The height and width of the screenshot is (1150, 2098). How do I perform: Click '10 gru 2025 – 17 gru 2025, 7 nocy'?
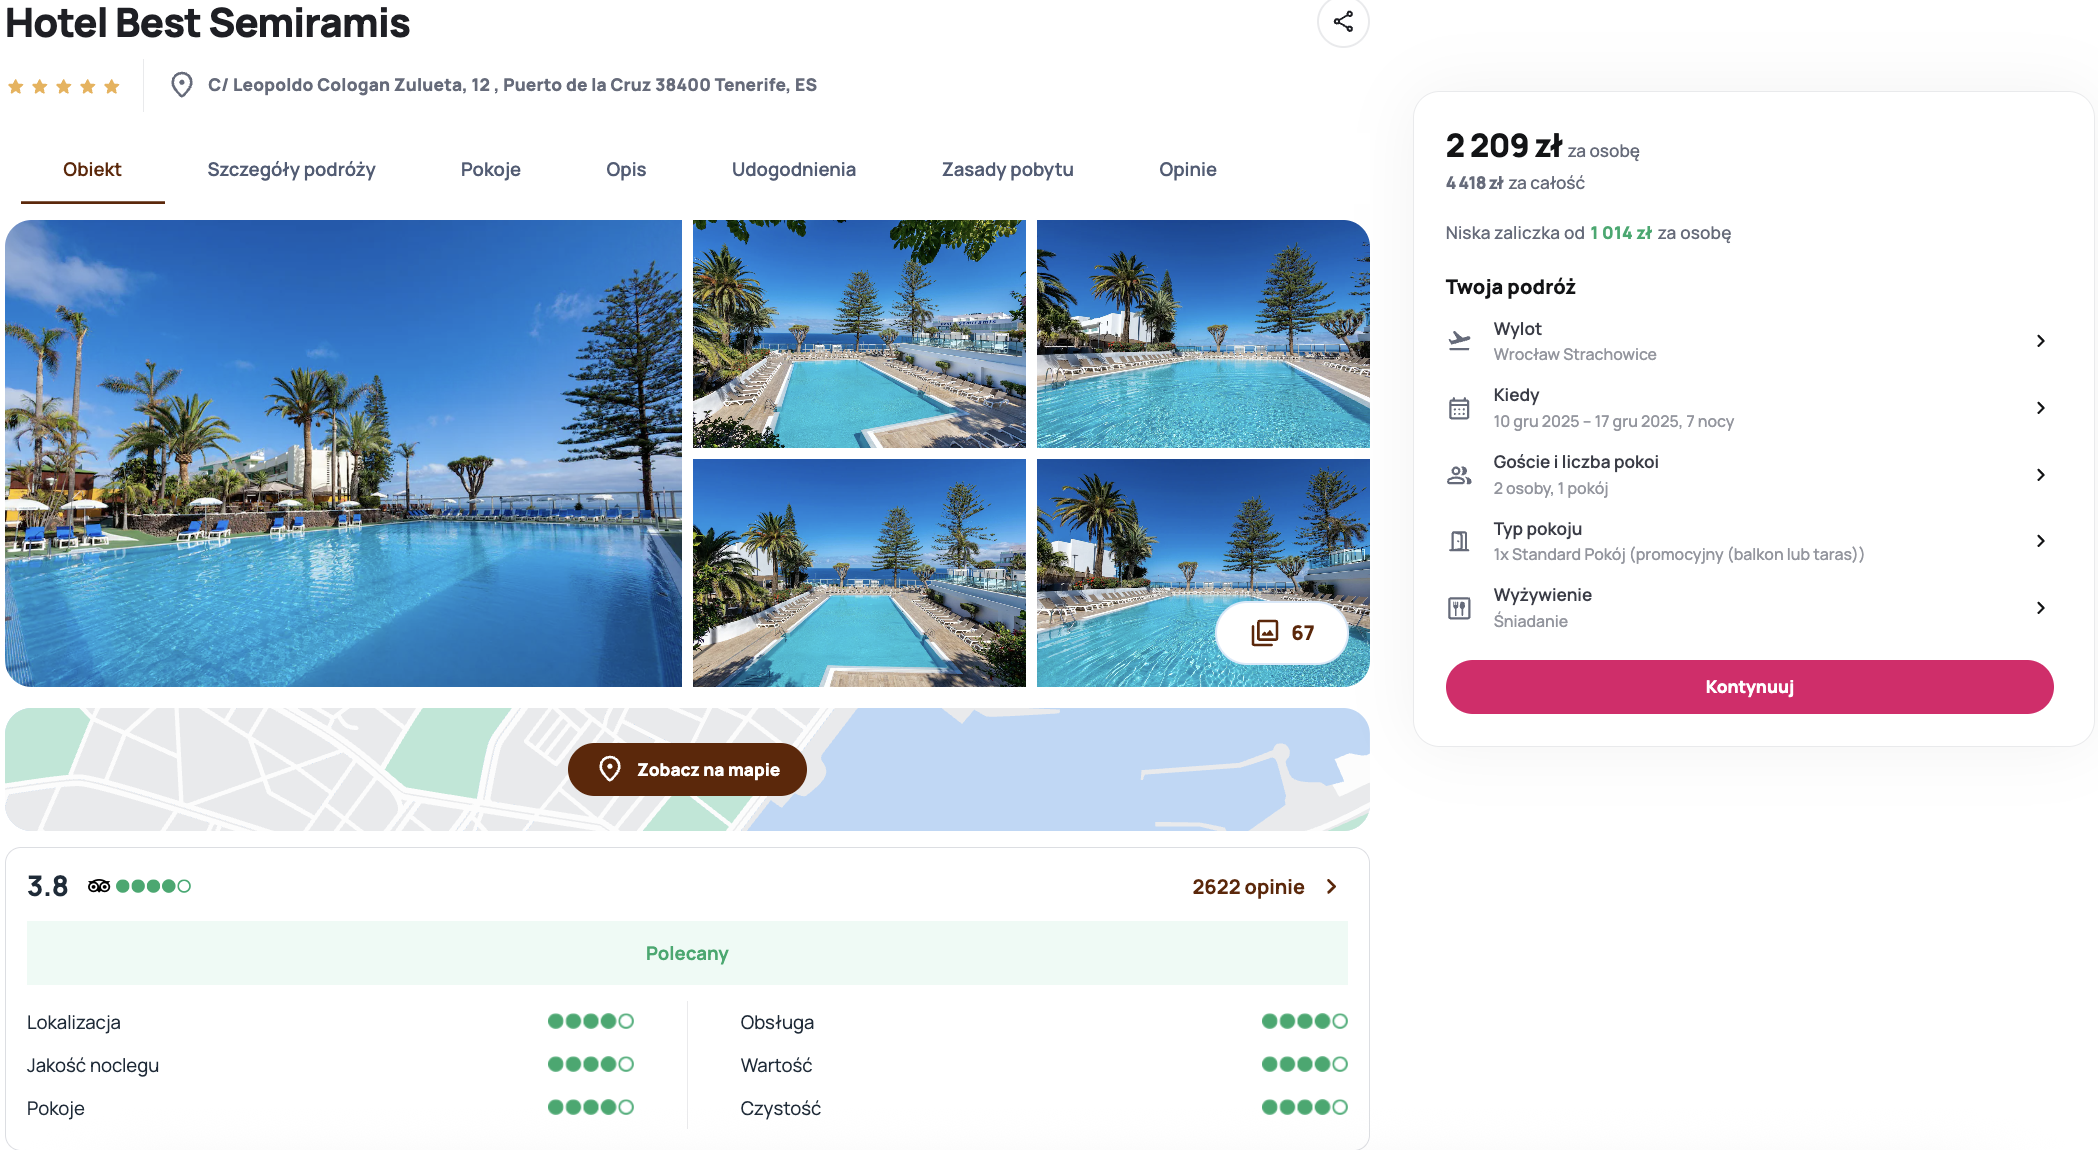[x=1614, y=421]
